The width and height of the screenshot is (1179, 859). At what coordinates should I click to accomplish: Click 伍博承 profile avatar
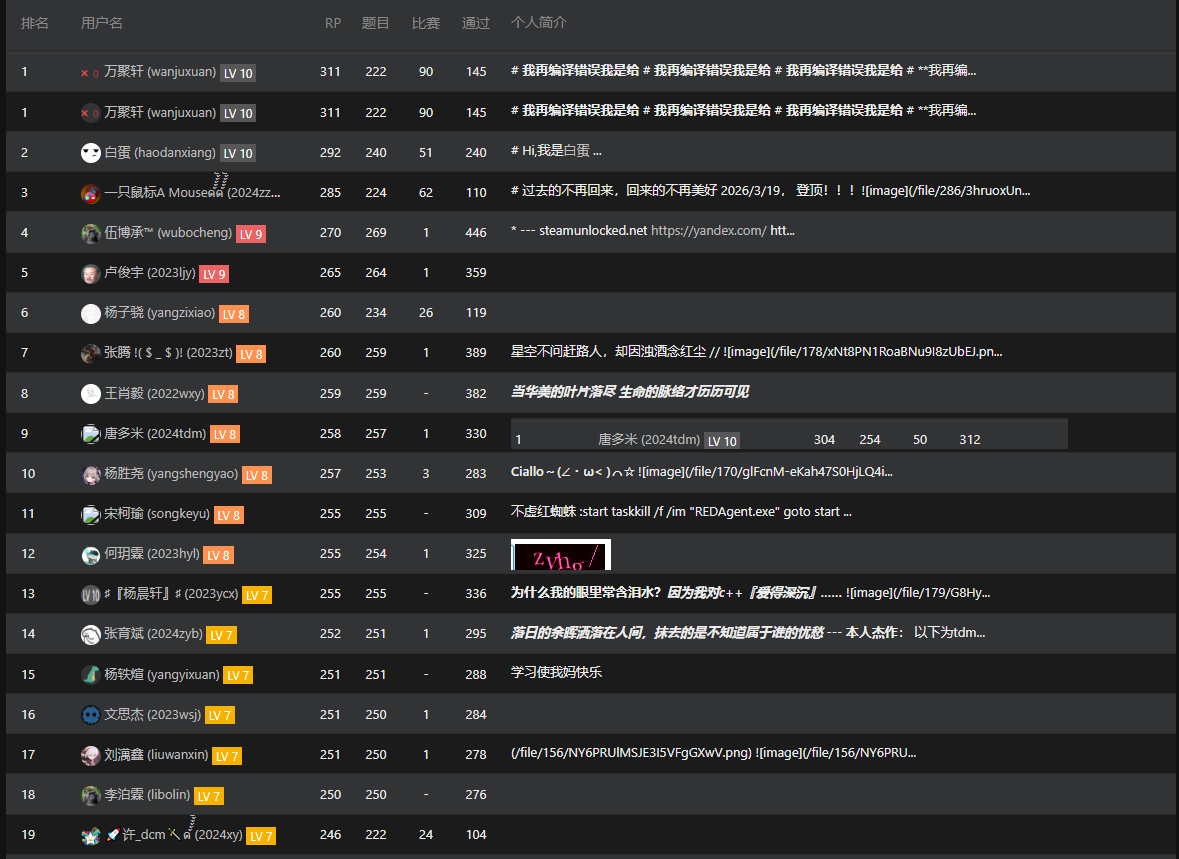[x=90, y=233]
